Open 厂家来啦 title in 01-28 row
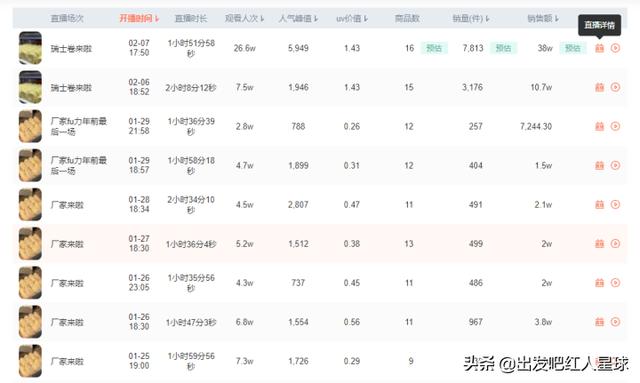The height and width of the screenshot is (383, 640). (67, 205)
